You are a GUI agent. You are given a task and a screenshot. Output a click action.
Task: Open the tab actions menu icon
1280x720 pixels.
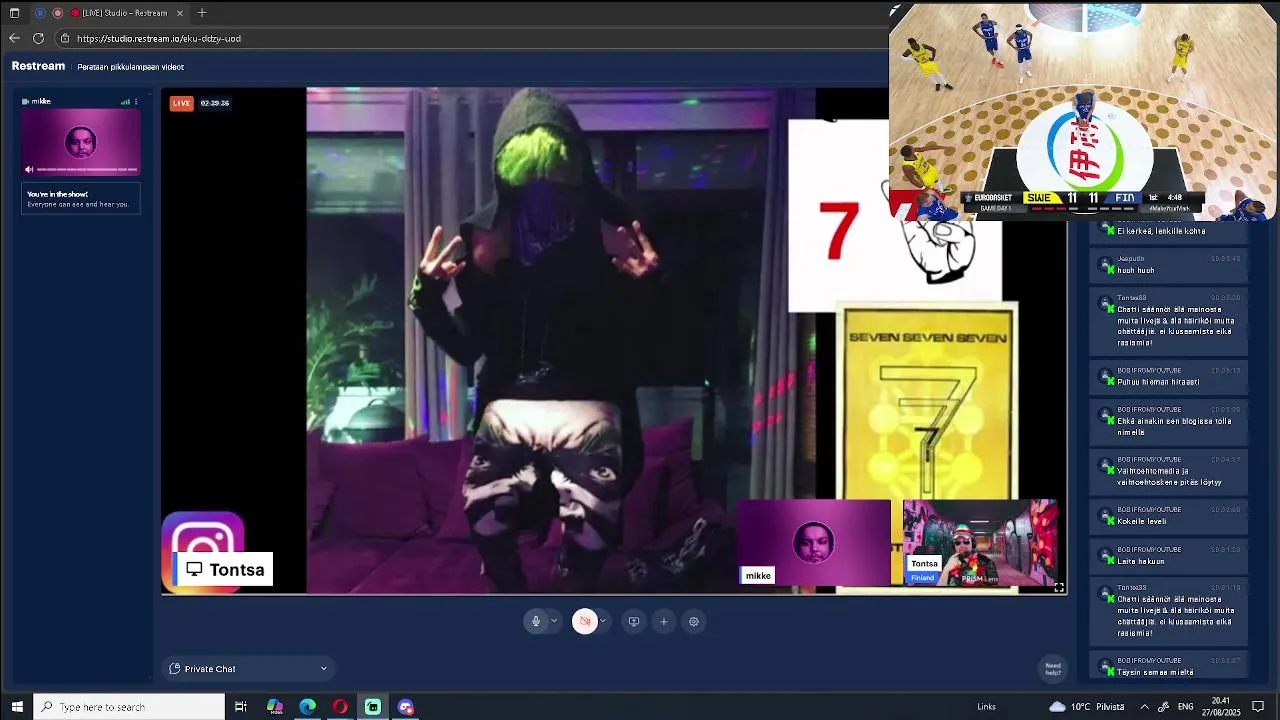click(x=14, y=13)
